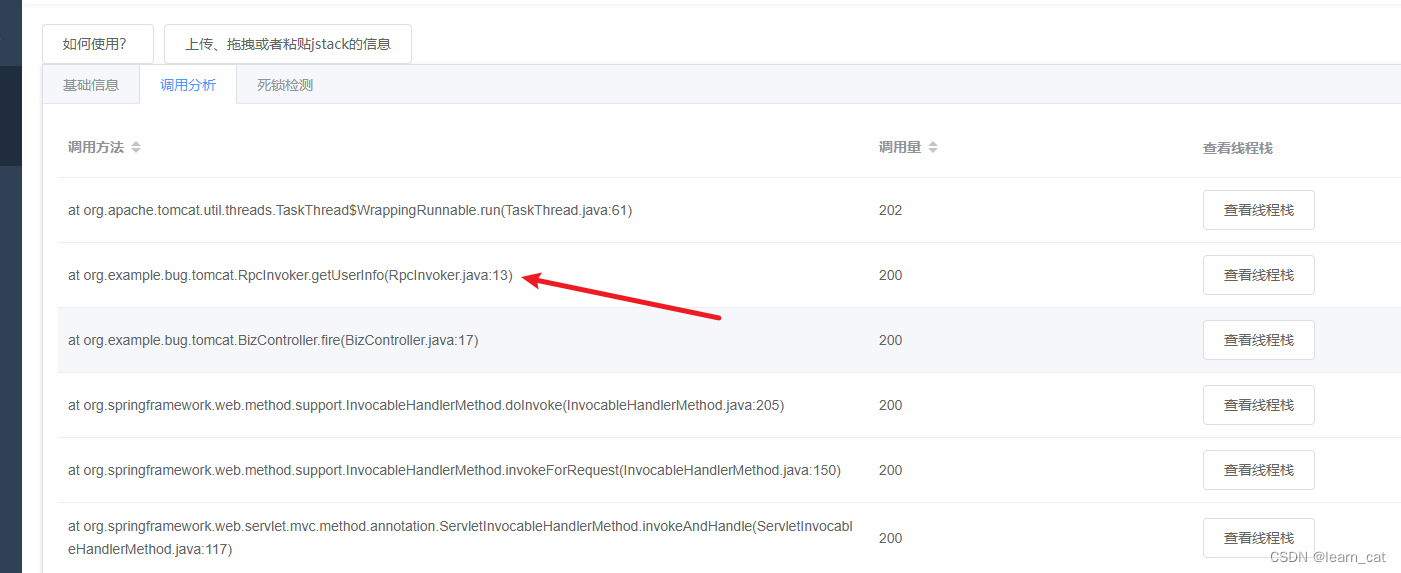1401x573 pixels.
Task: Click the 调用量 column header label
Action: point(900,147)
